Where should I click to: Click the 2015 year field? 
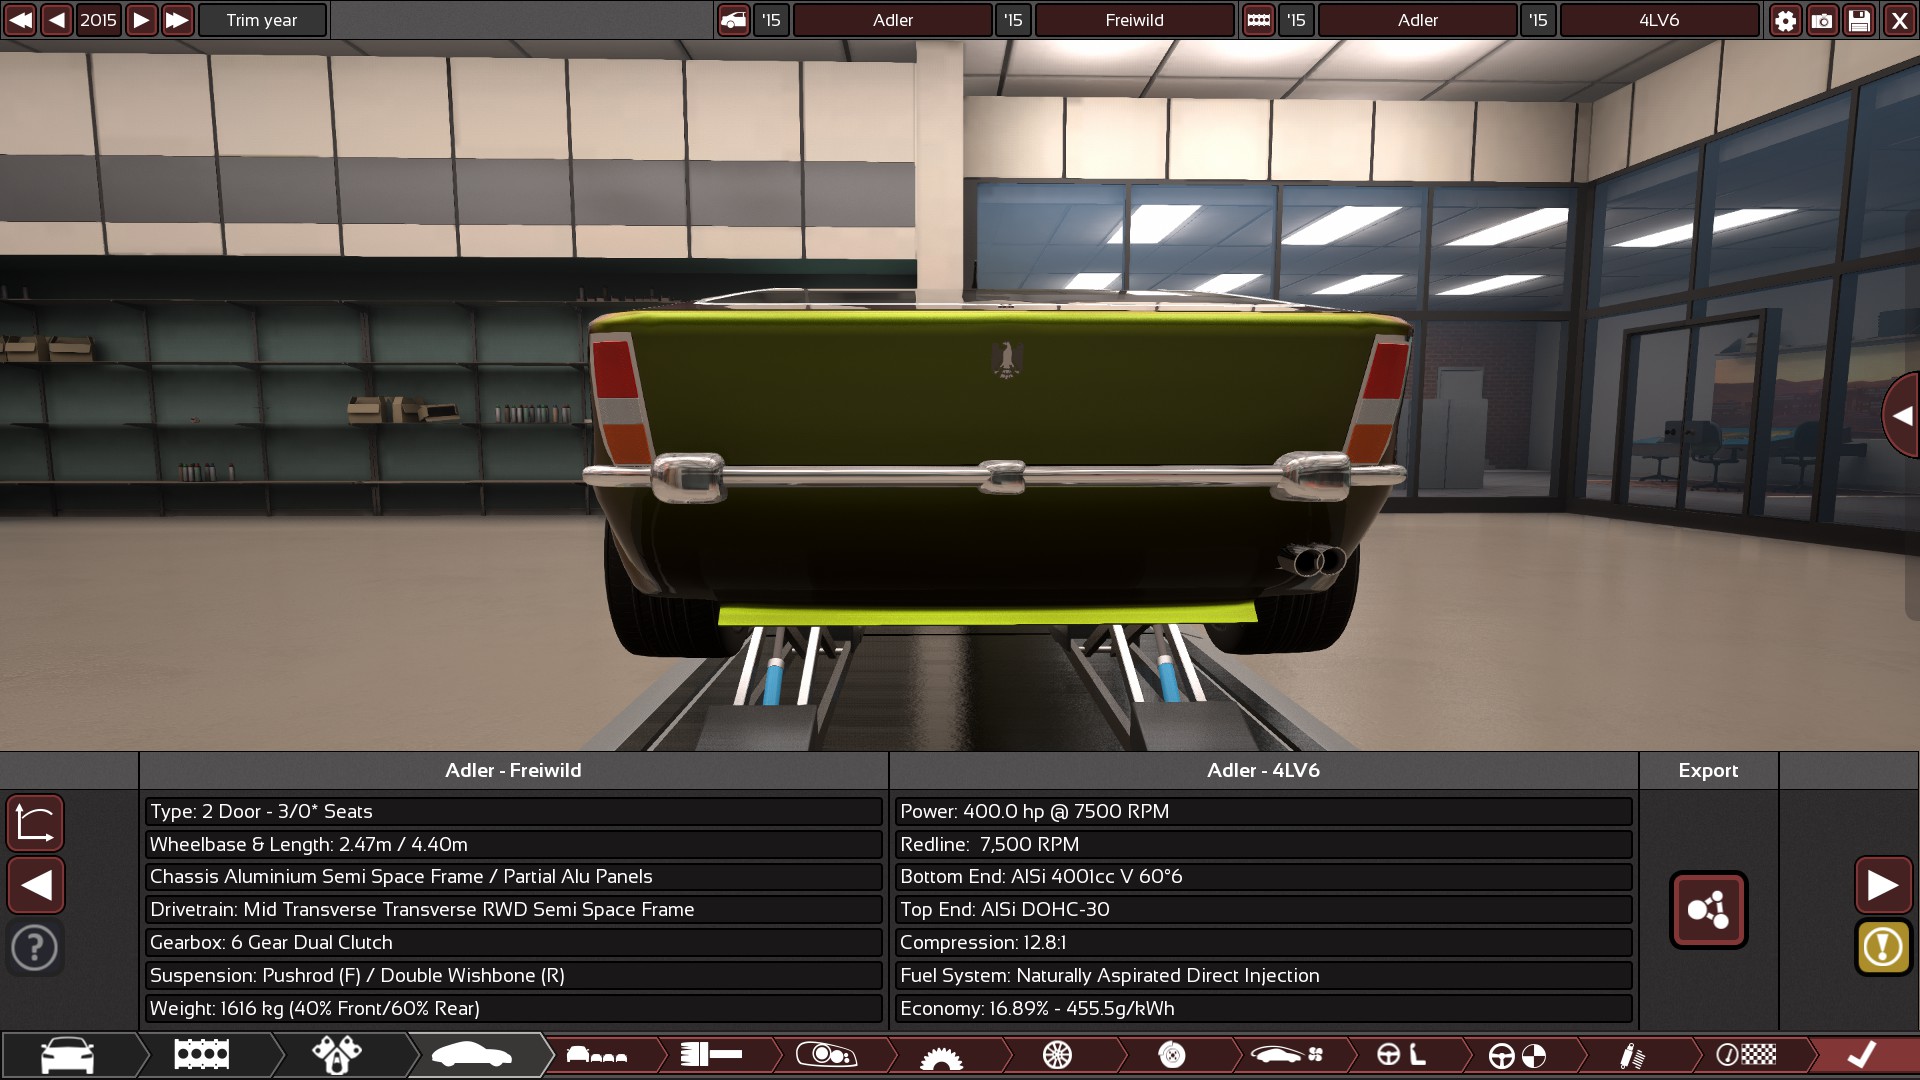coord(98,20)
